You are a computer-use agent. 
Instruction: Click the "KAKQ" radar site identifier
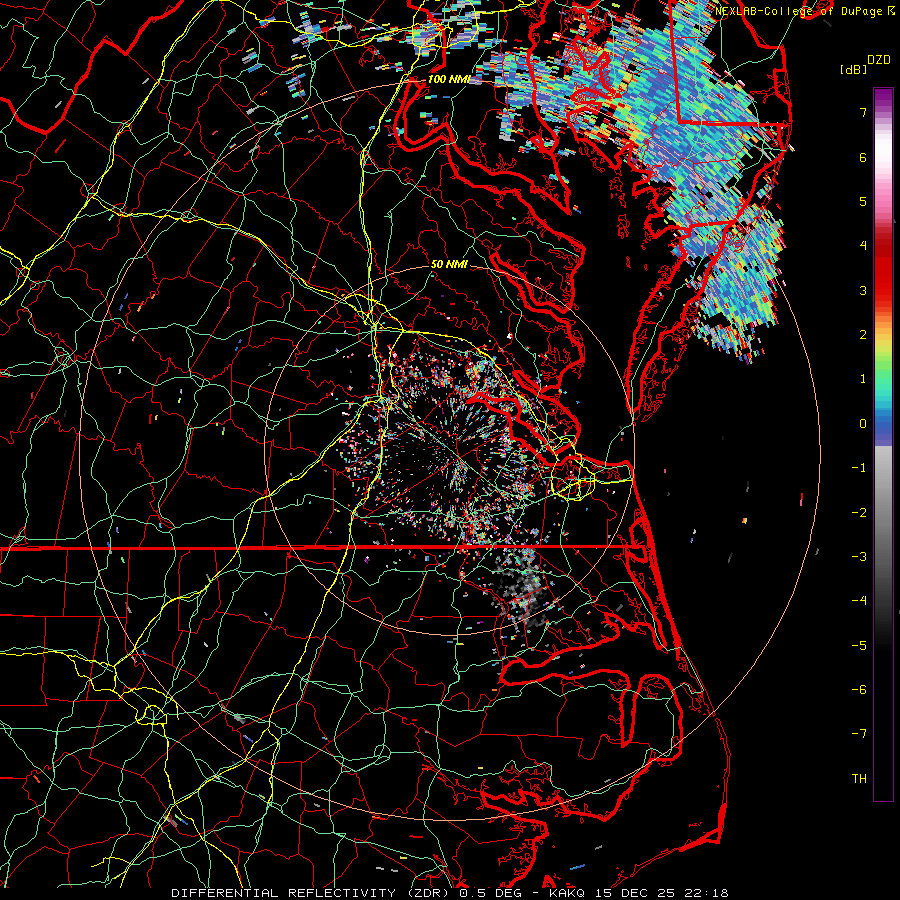coord(567,893)
